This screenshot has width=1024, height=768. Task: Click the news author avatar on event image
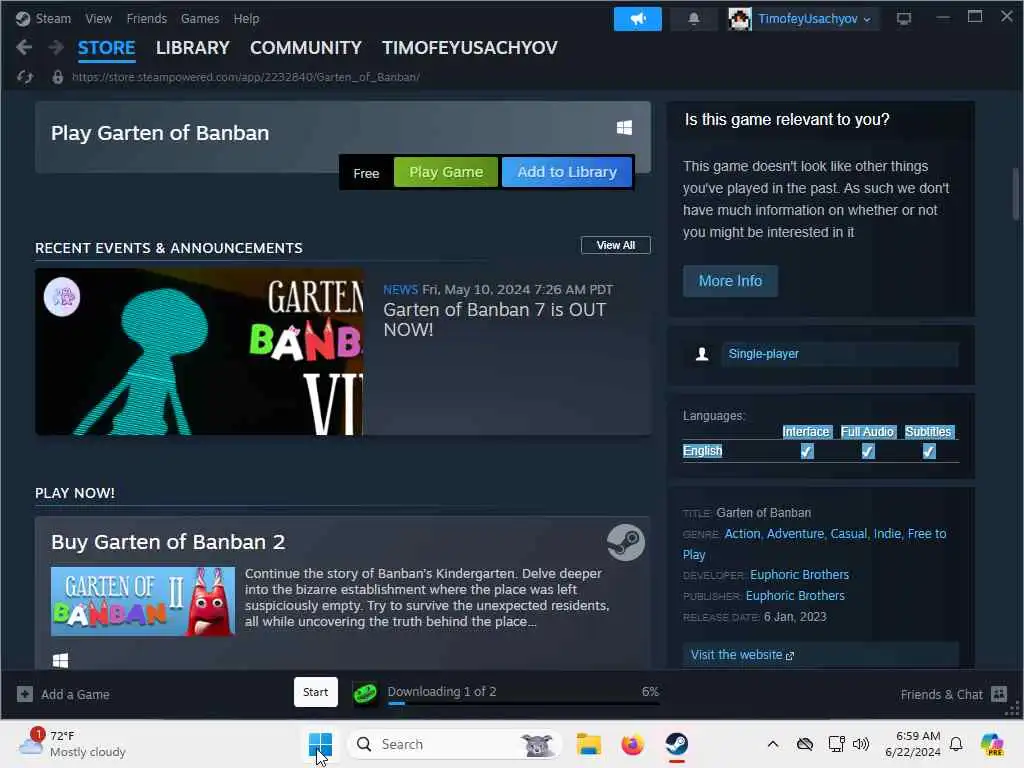click(62, 297)
